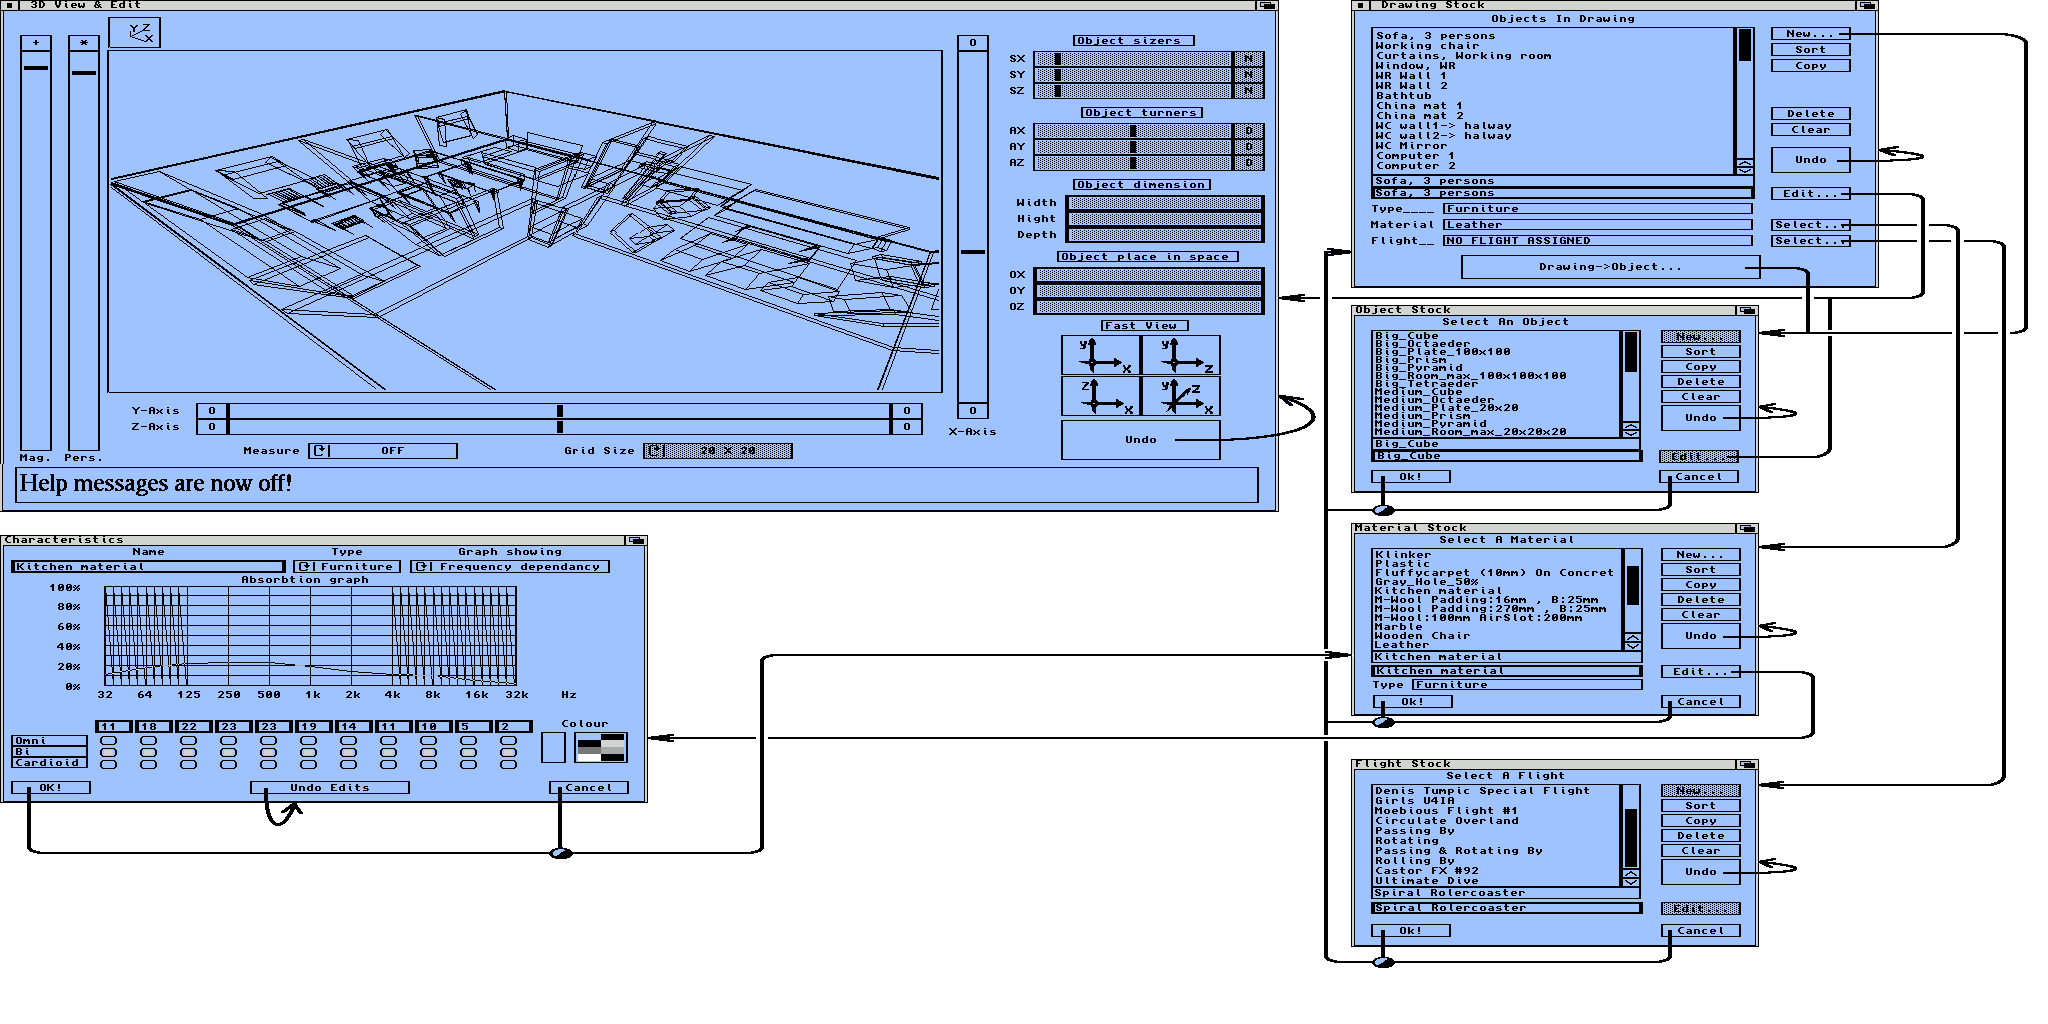Viewport: 2048px width, 1024px height.
Task: Click the AX object turner slider
Action: tap(1132, 131)
